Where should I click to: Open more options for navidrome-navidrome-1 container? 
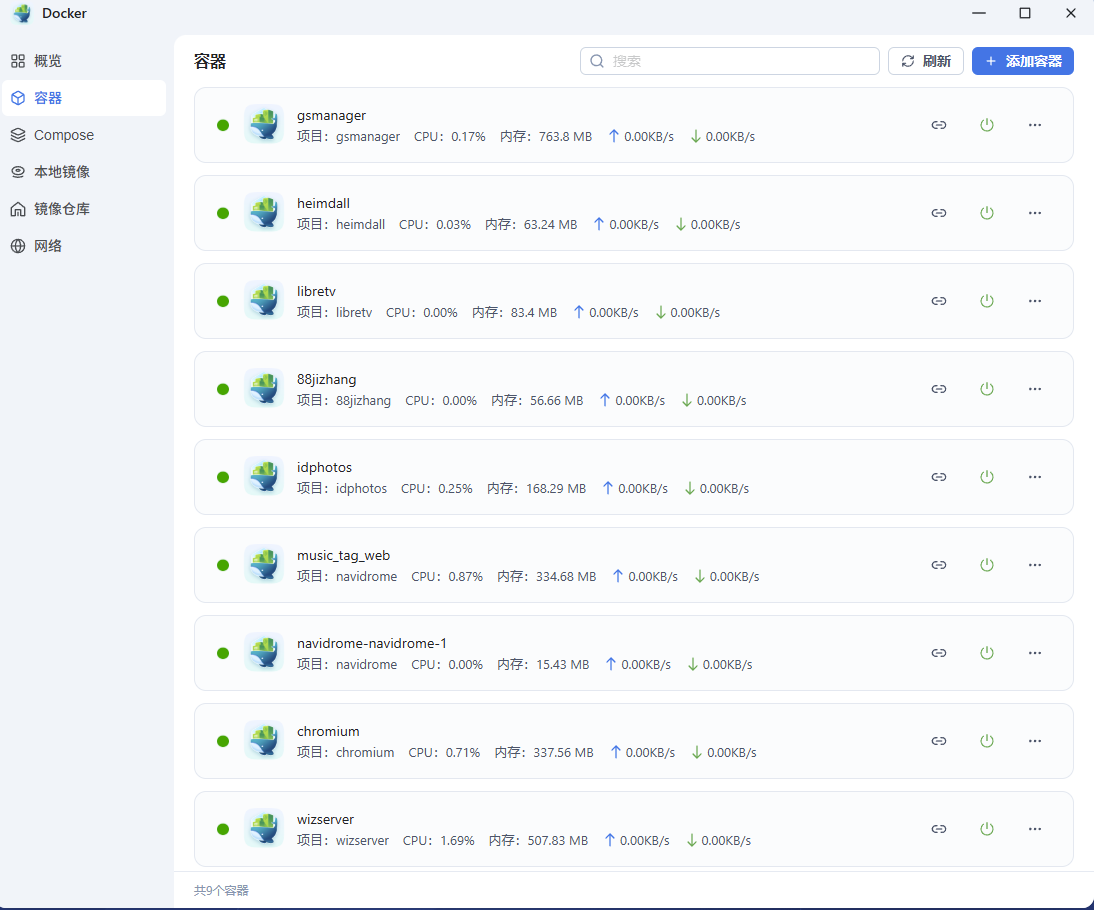1035,652
